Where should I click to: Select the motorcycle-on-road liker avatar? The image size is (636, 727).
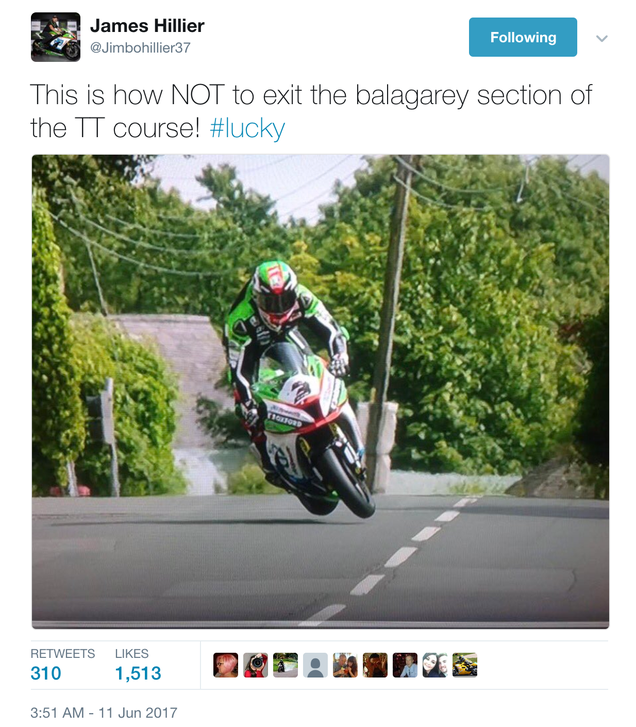pyautogui.click(x=286, y=665)
